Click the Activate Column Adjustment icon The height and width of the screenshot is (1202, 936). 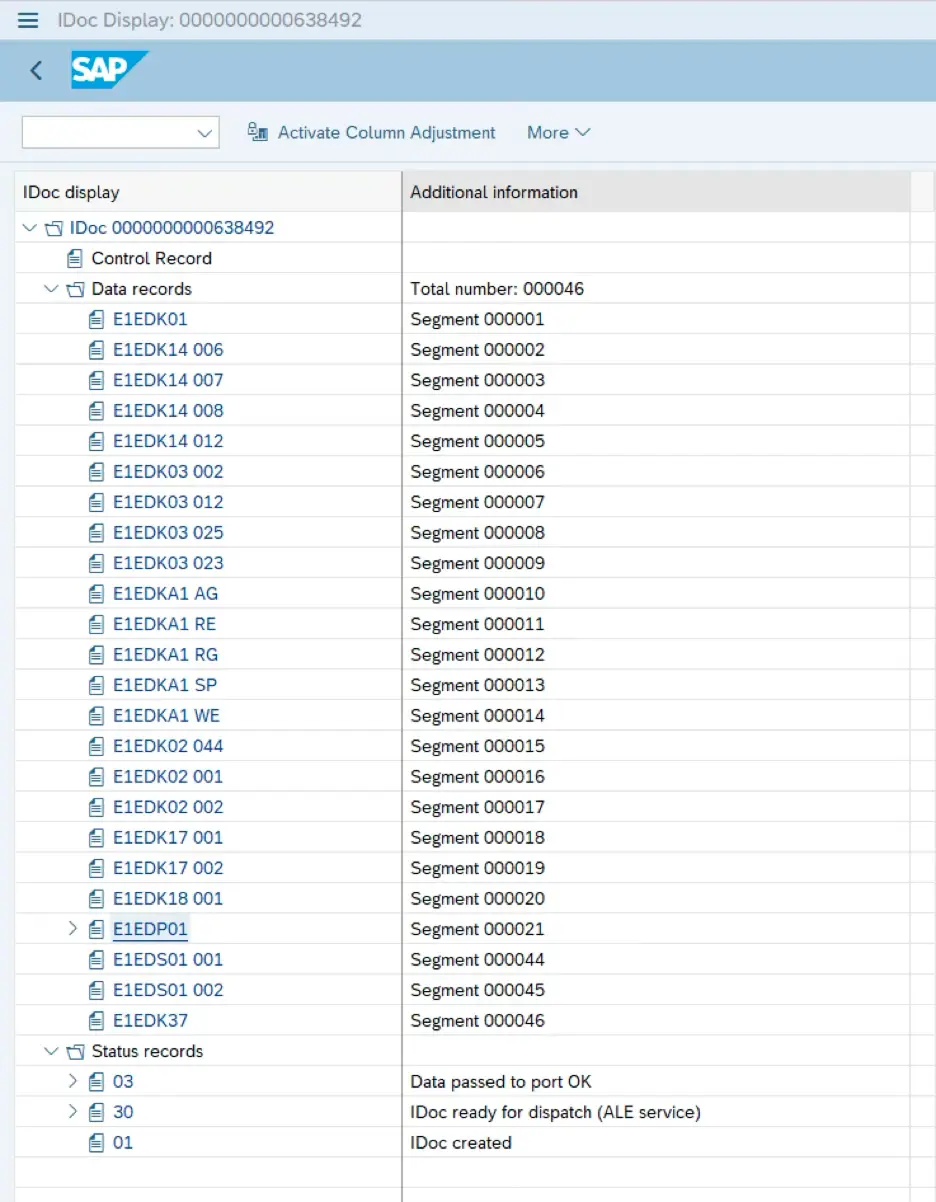(x=258, y=132)
